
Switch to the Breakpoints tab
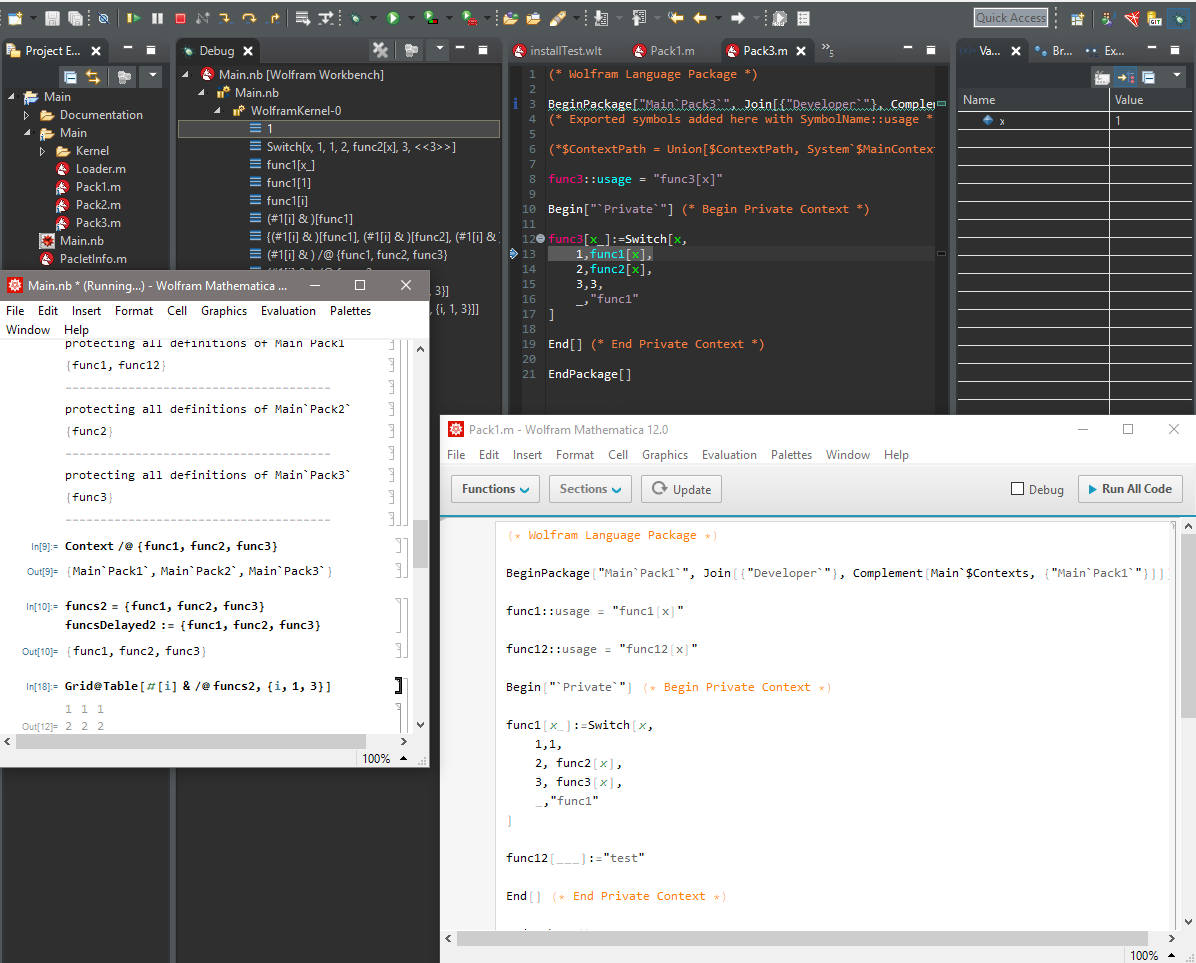1053,50
